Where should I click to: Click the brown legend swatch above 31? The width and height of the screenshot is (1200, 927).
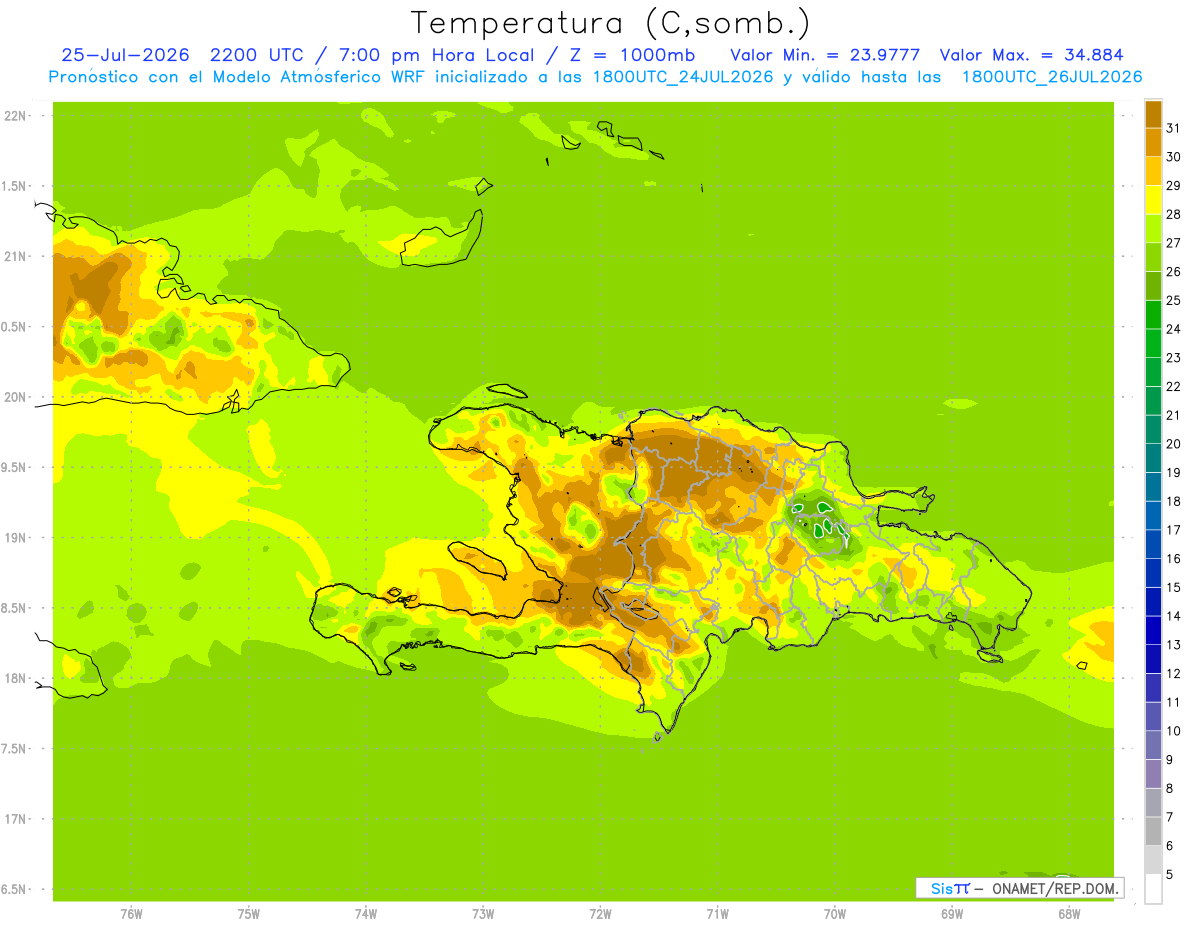(x=1153, y=114)
